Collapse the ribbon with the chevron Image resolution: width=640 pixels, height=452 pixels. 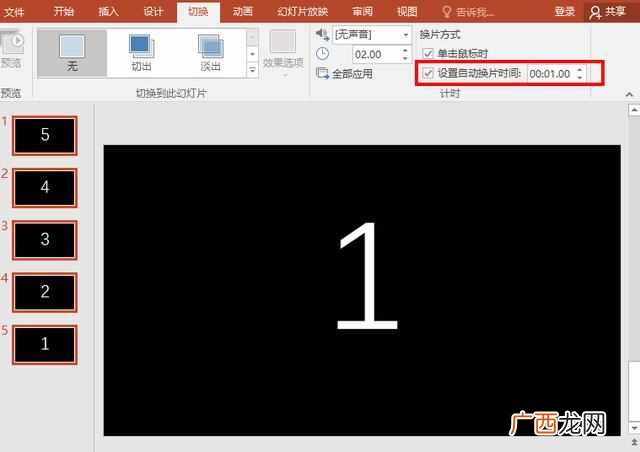click(629, 94)
